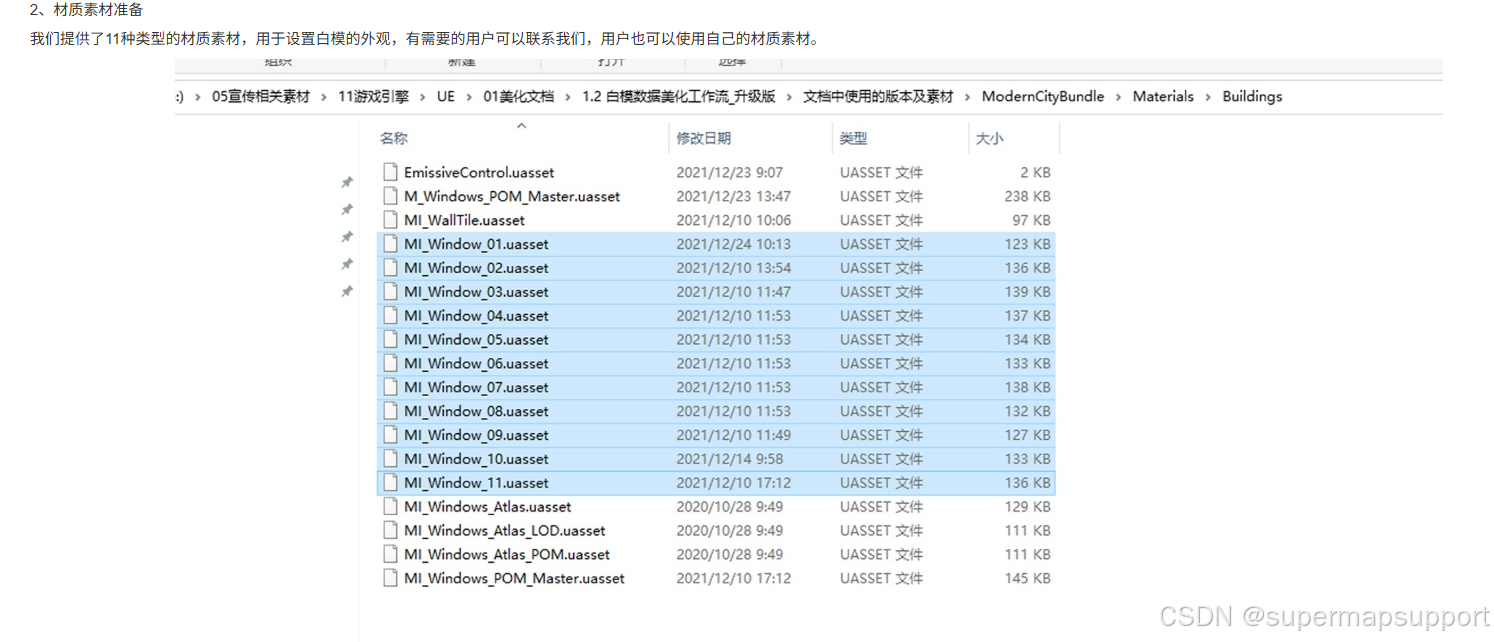1494x642 pixels.
Task: Open the 11游戏引擎 breadcrumb folder
Action: [374, 97]
